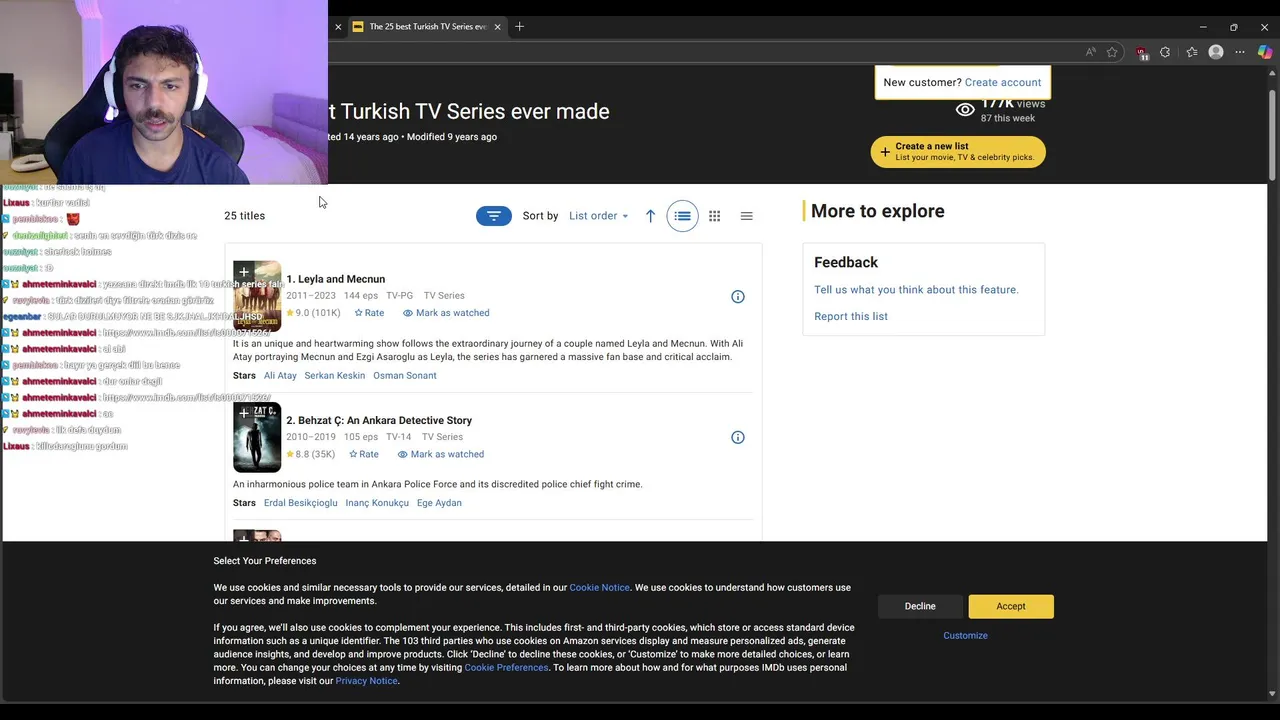The height and width of the screenshot is (720, 1280).
Task: Open the List order sort dropdown
Action: [x=598, y=216]
